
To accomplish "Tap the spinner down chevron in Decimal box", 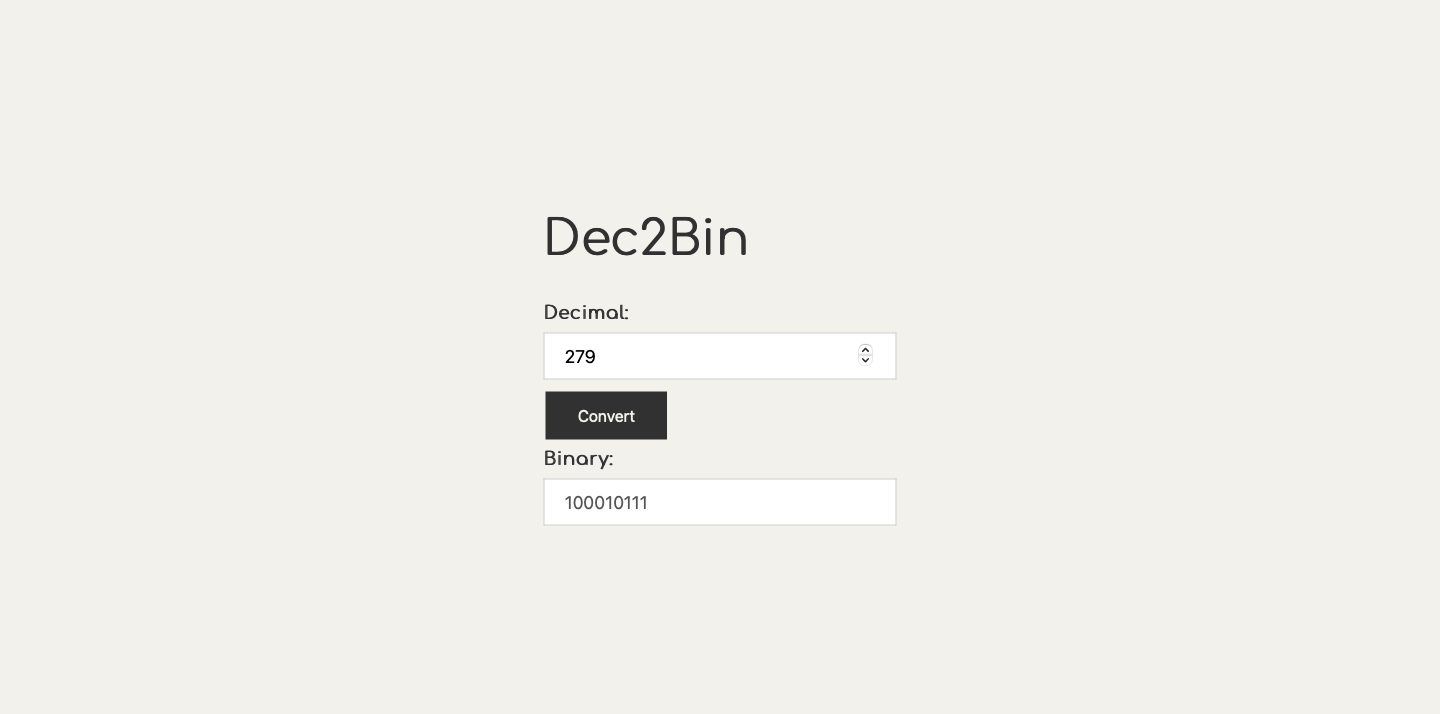I will (x=866, y=360).
